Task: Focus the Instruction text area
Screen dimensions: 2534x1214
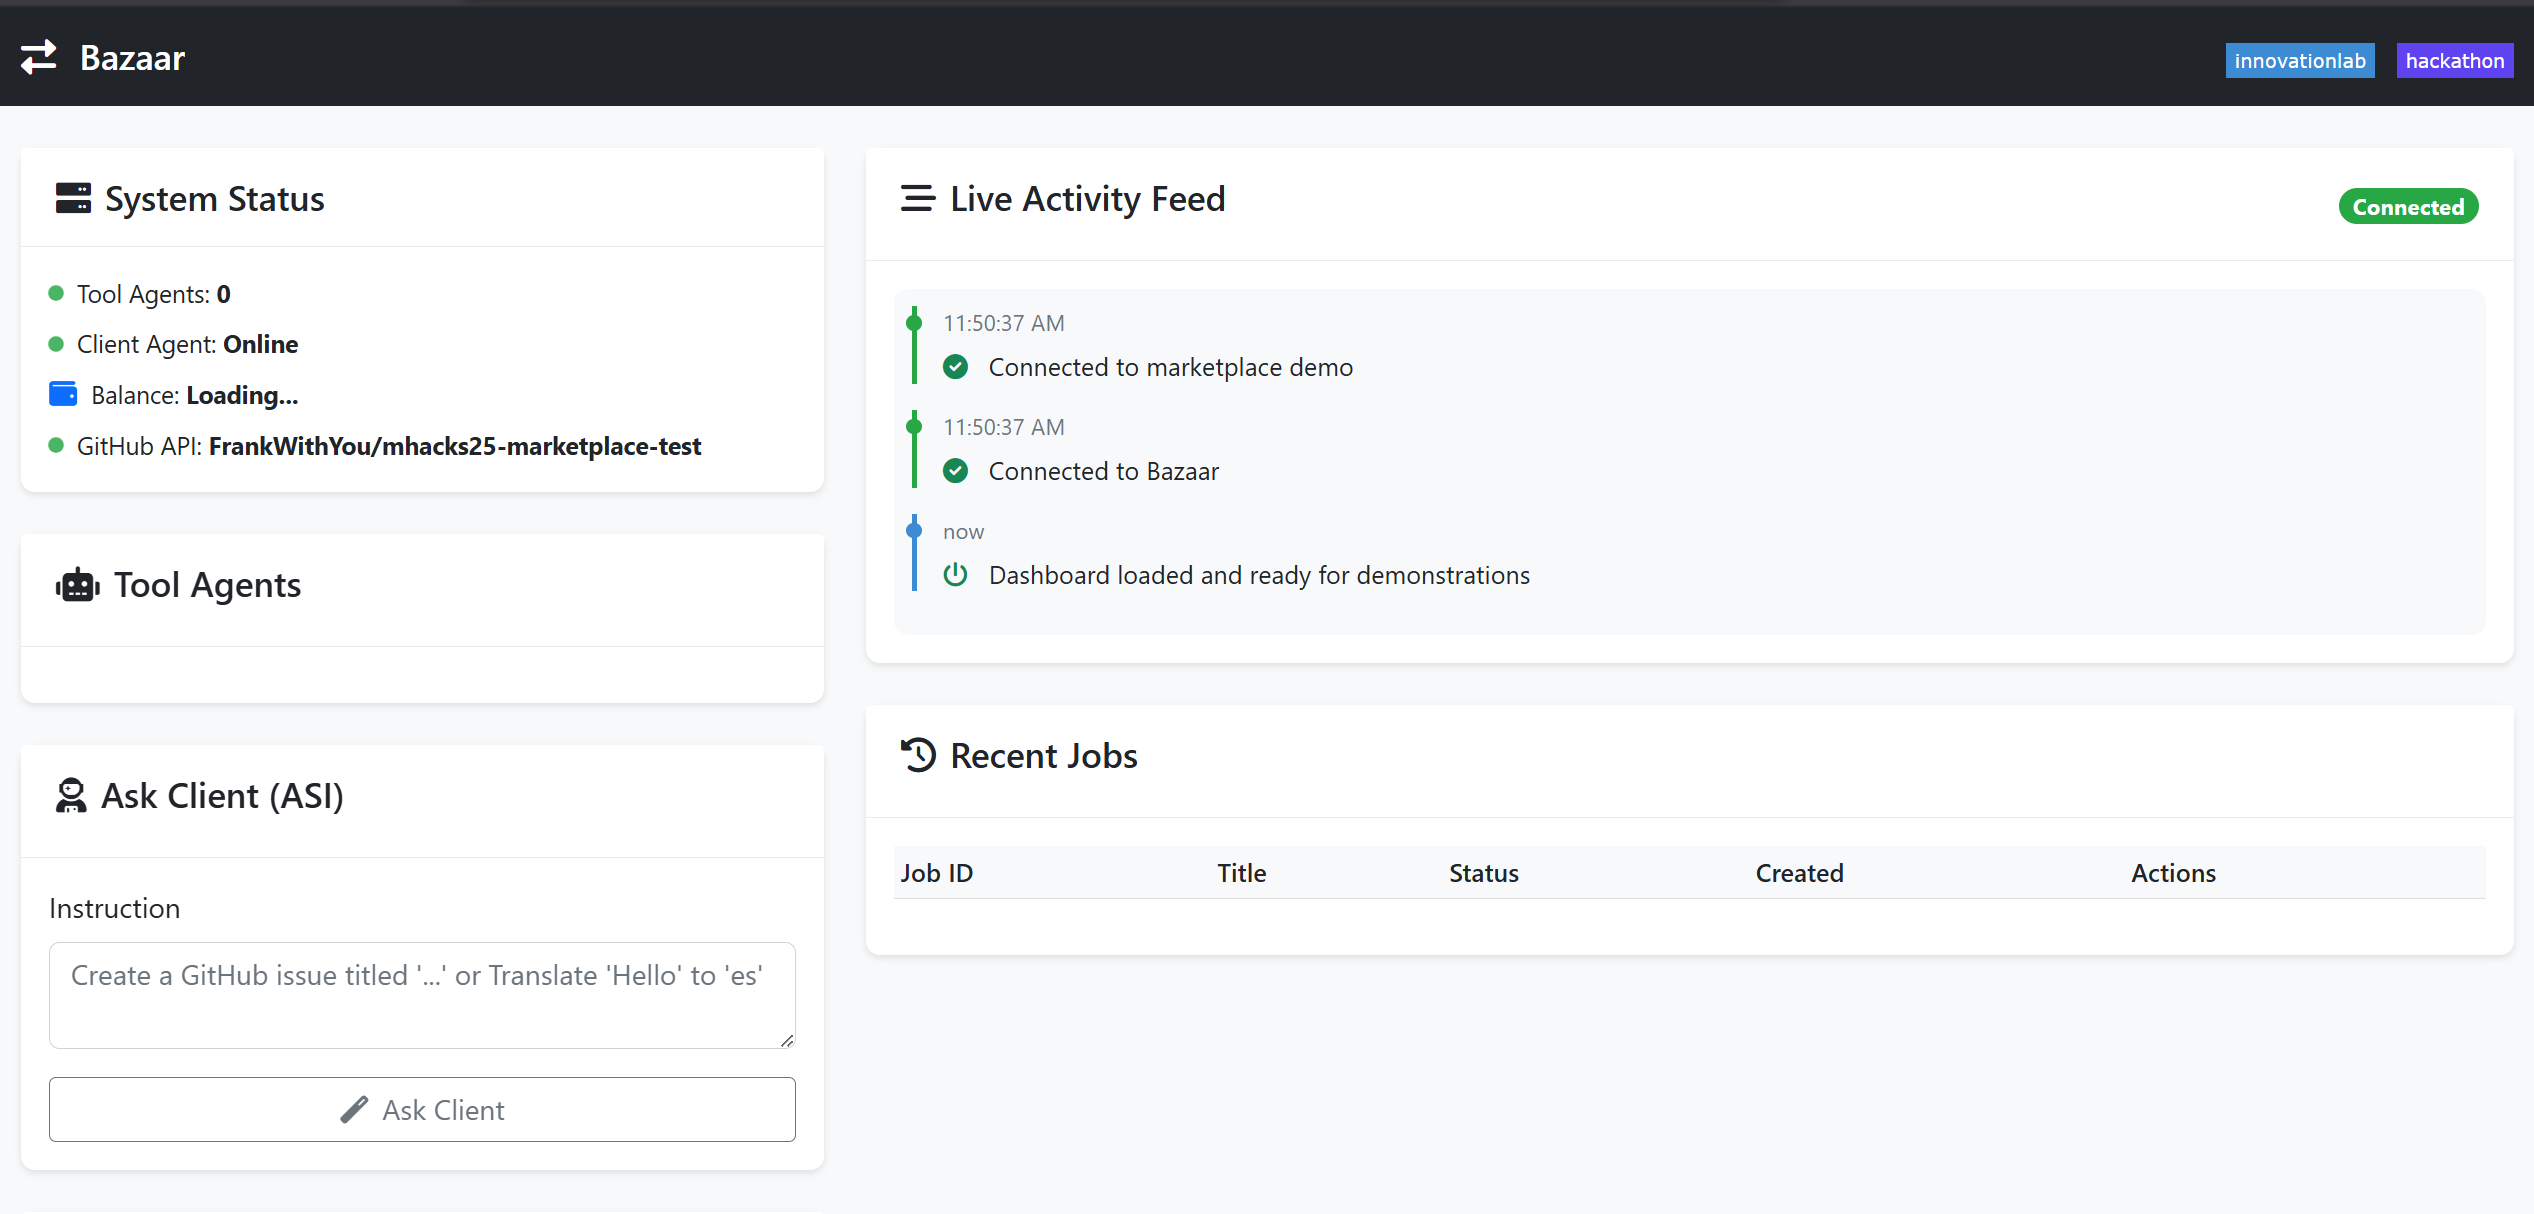Action: click(422, 994)
